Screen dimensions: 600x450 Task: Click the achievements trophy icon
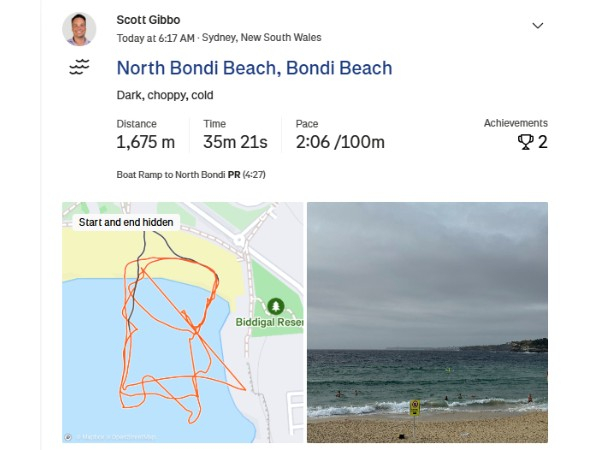coord(526,142)
